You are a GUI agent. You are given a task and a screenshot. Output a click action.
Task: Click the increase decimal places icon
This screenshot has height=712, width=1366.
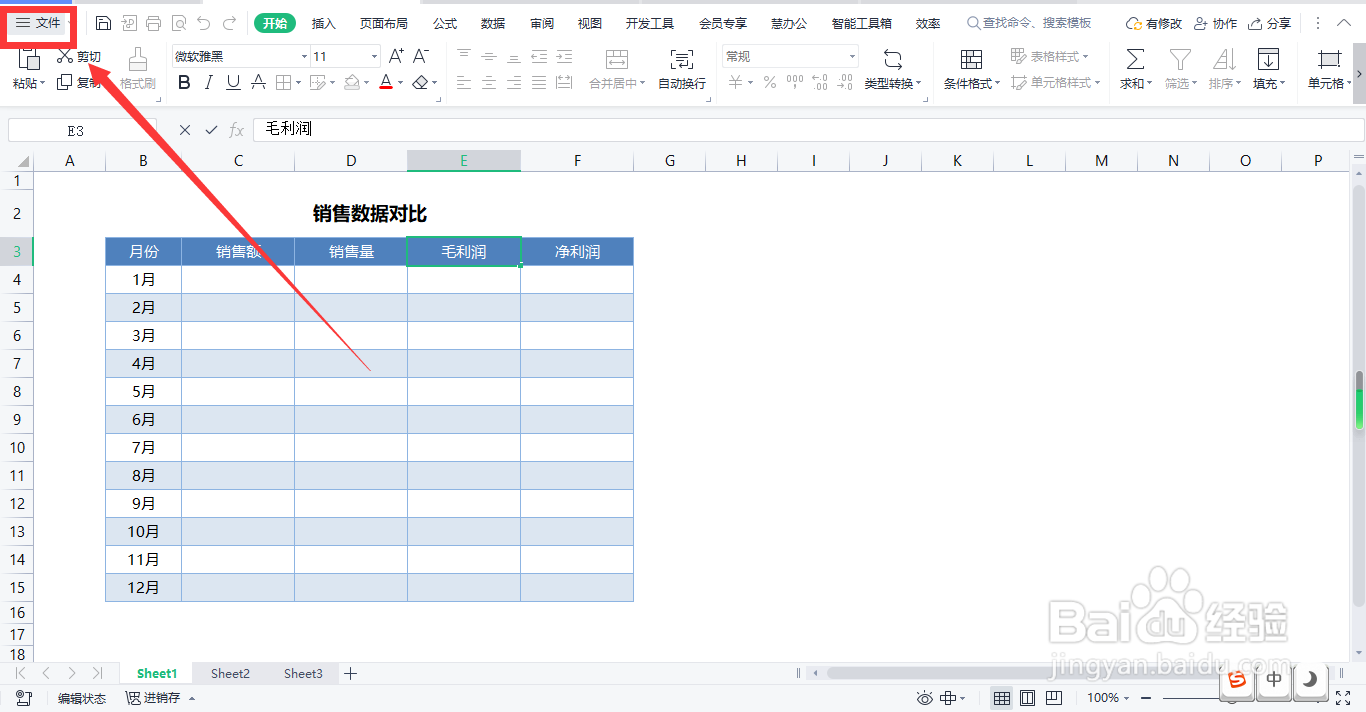coord(819,83)
